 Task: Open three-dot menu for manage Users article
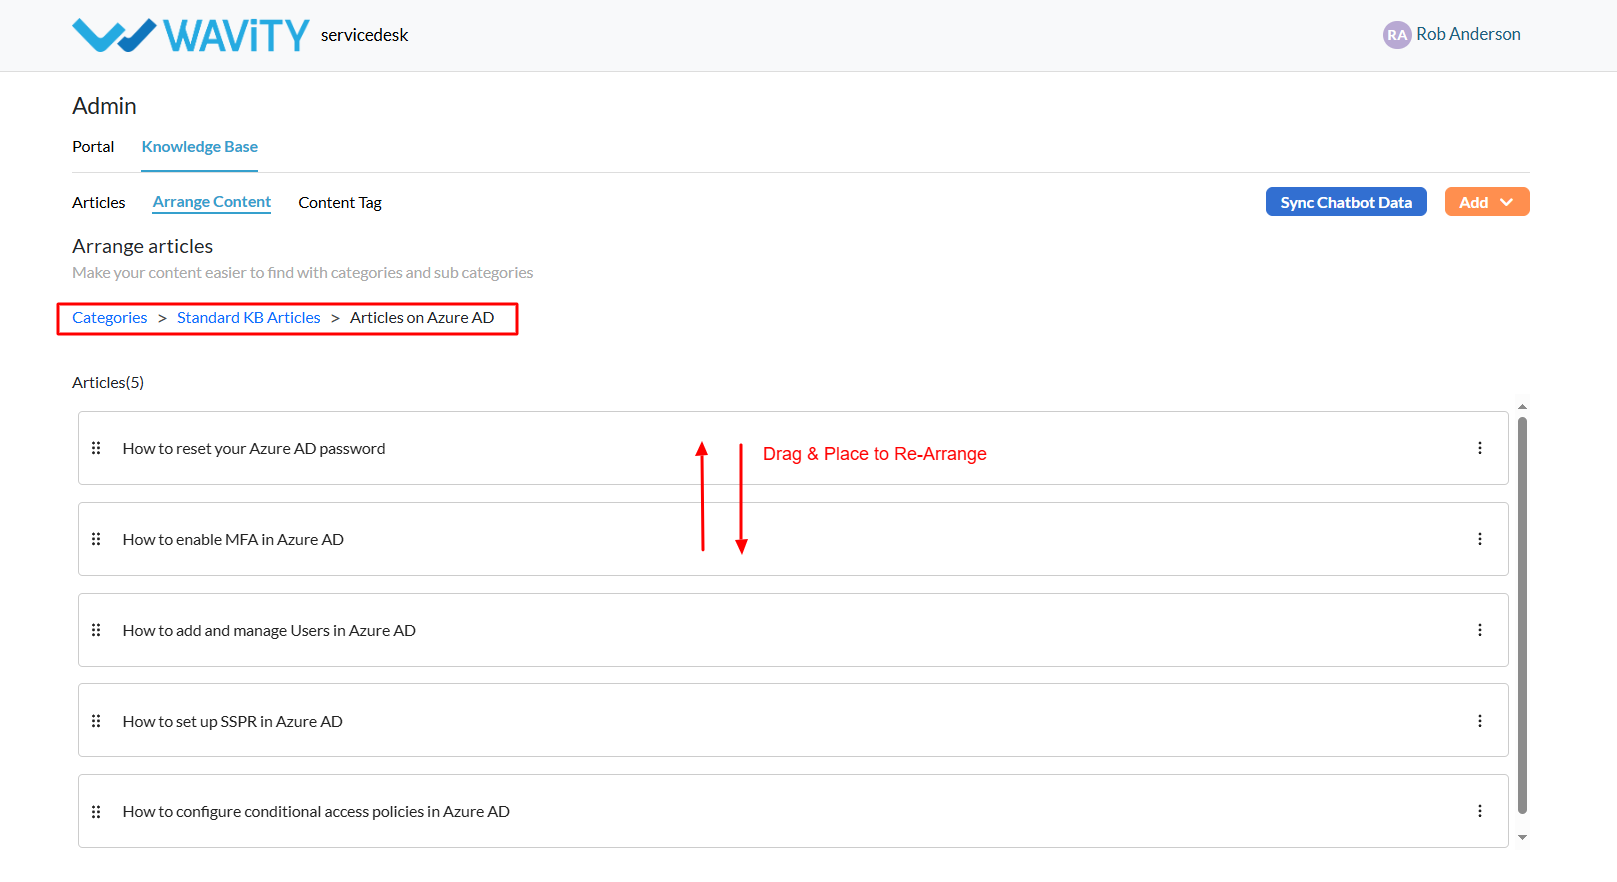pyautogui.click(x=1480, y=630)
